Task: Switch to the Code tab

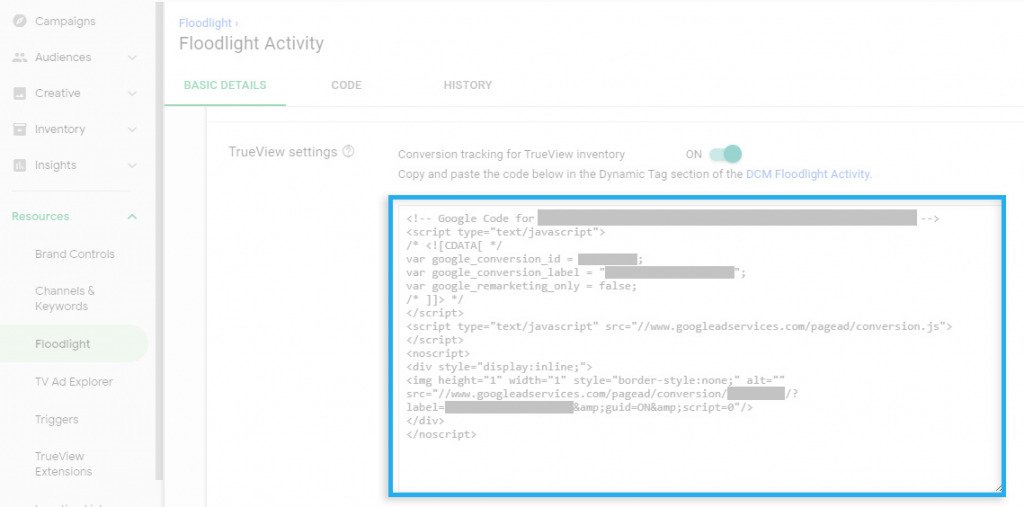Action: point(346,85)
